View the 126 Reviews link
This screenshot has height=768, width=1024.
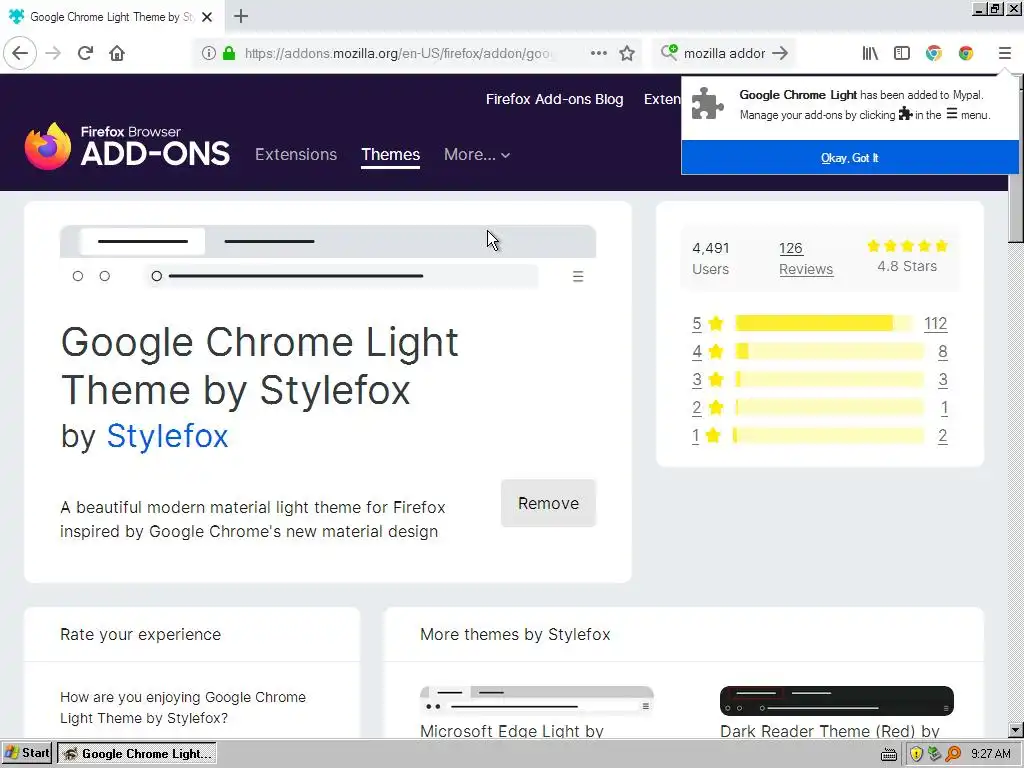806,259
